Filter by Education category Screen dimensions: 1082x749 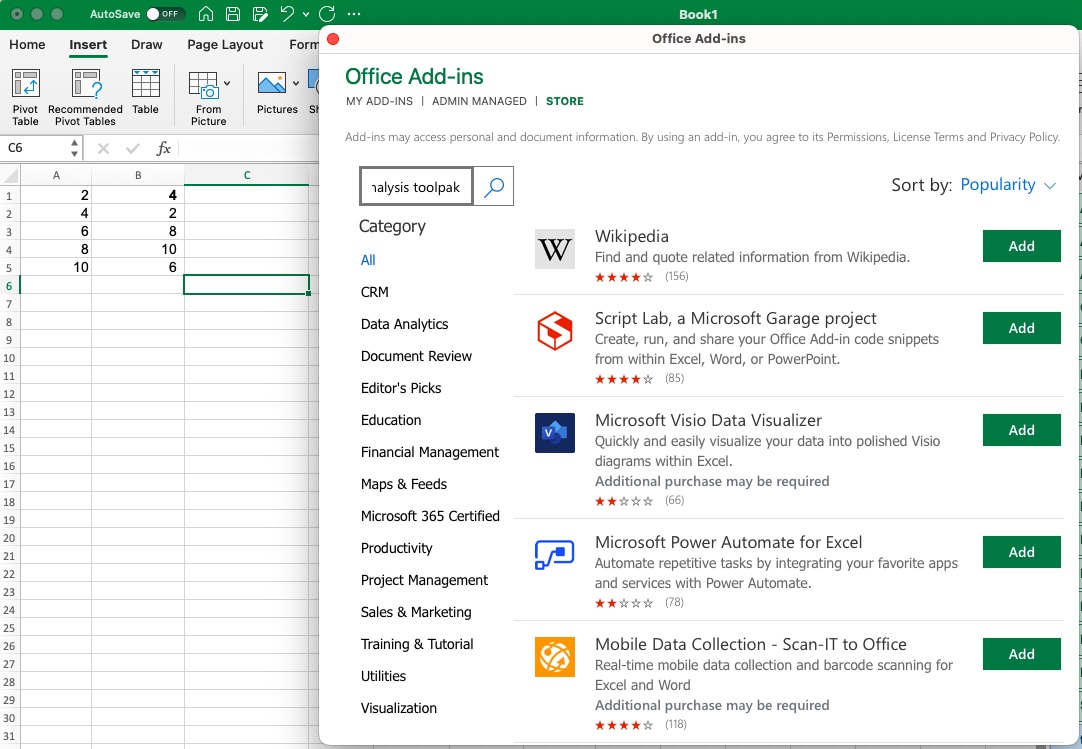(391, 420)
